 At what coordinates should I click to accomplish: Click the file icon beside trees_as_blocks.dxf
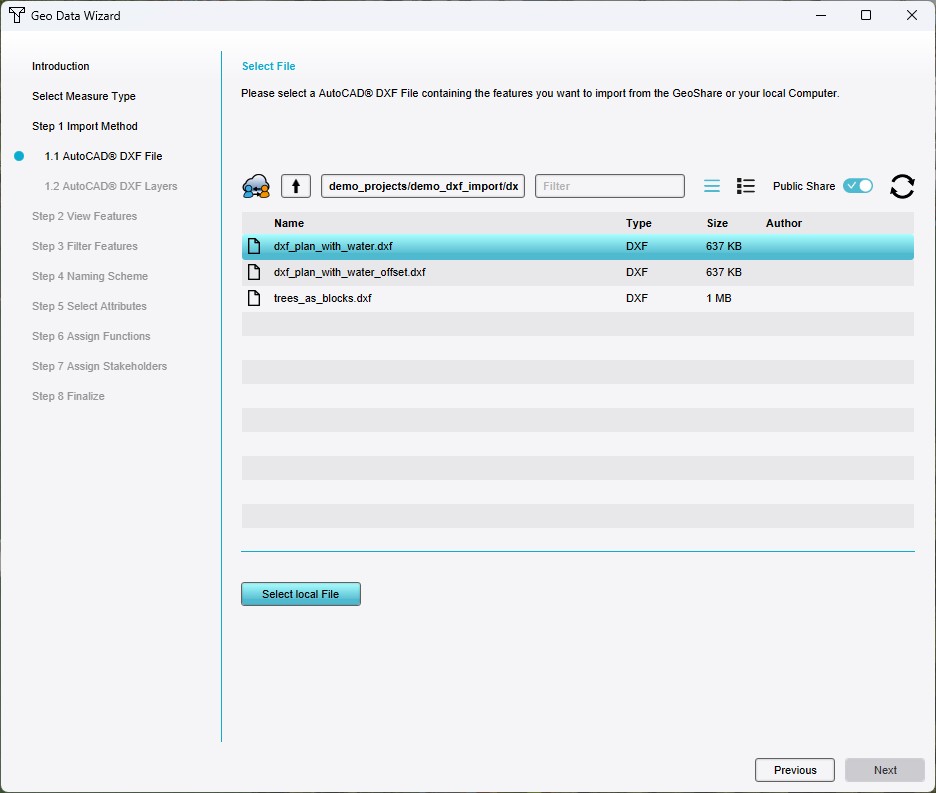pyautogui.click(x=253, y=297)
